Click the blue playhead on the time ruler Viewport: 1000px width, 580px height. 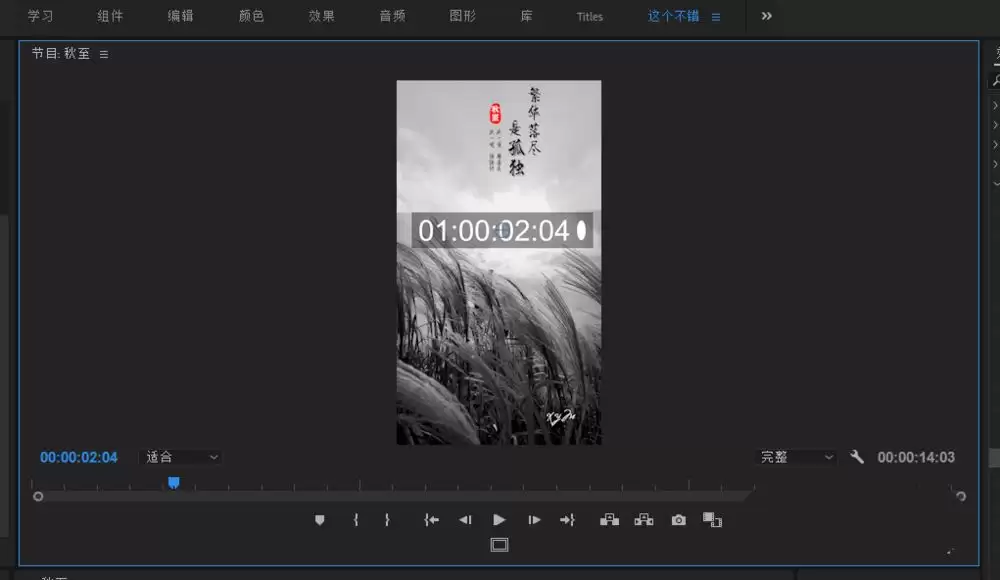pos(173,482)
